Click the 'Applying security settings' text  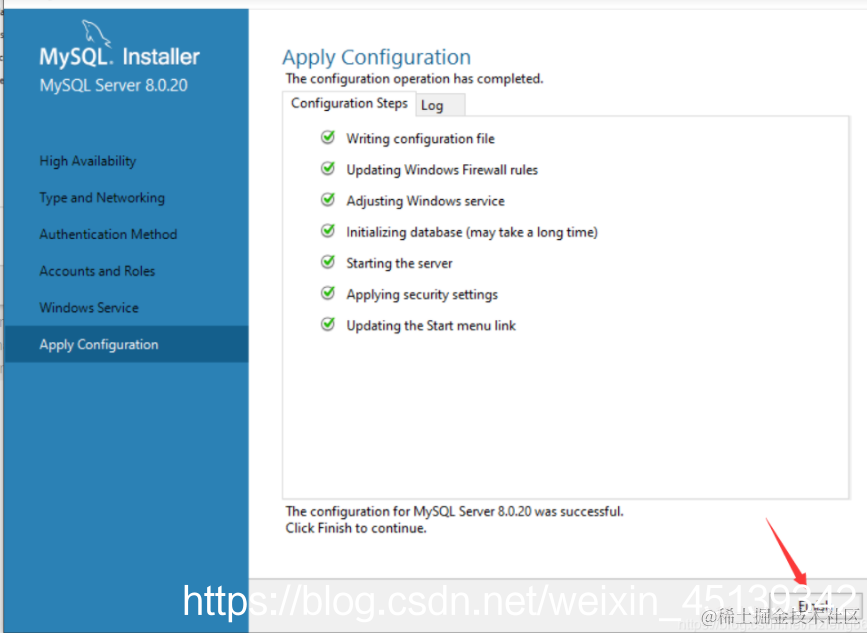coord(422,294)
